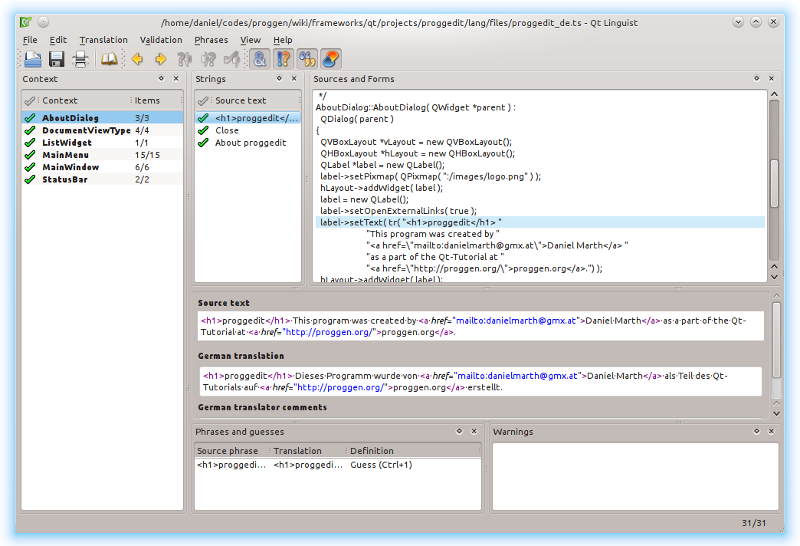Go to previous item with the left arrow
The height and width of the screenshot is (546, 800).
(137, 59)
